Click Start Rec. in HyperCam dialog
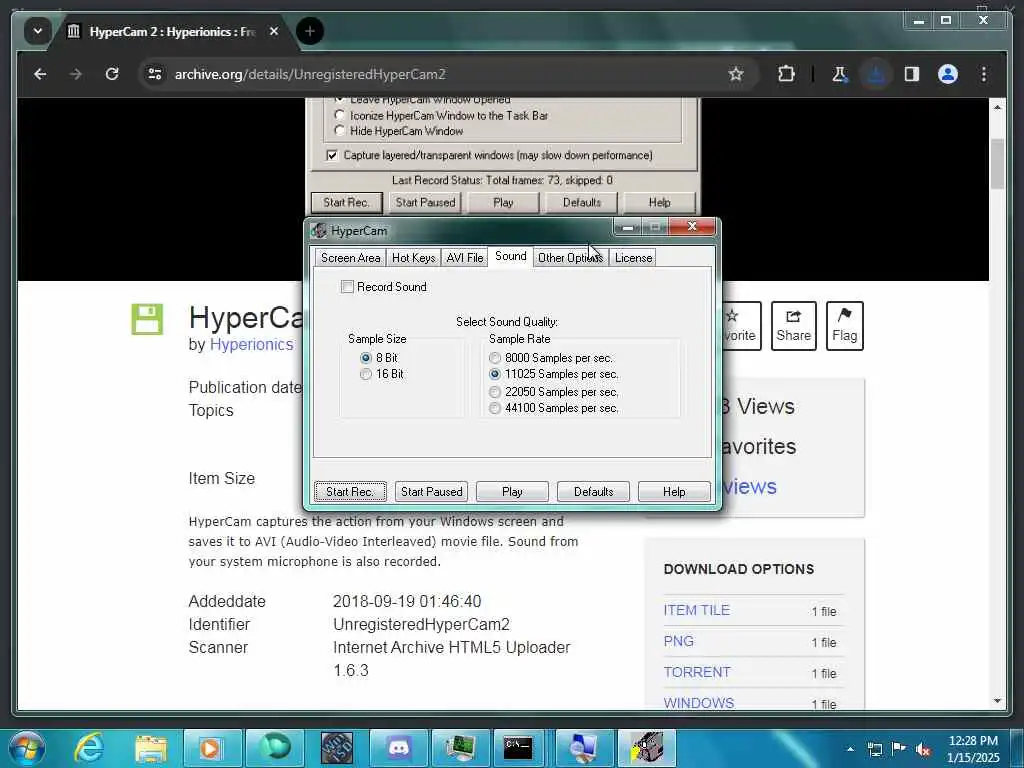The height and width of the screenshot is (768, 1024). [350, 492]
